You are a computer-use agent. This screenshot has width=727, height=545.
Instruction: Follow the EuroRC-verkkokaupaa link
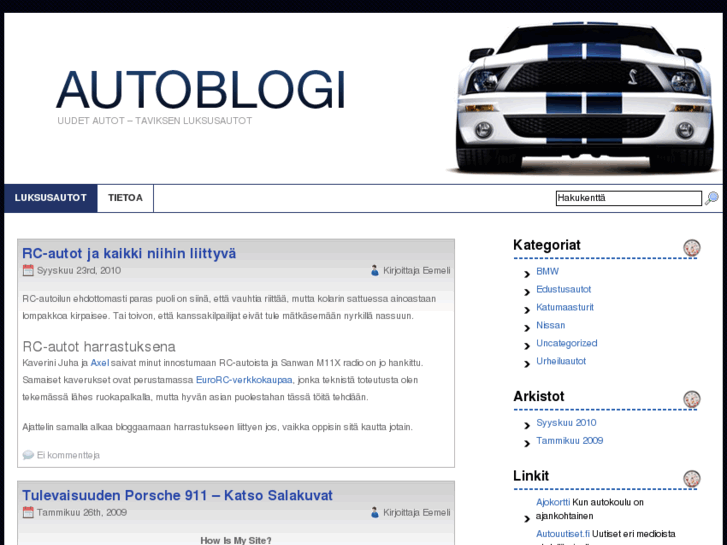coord(244,380)
